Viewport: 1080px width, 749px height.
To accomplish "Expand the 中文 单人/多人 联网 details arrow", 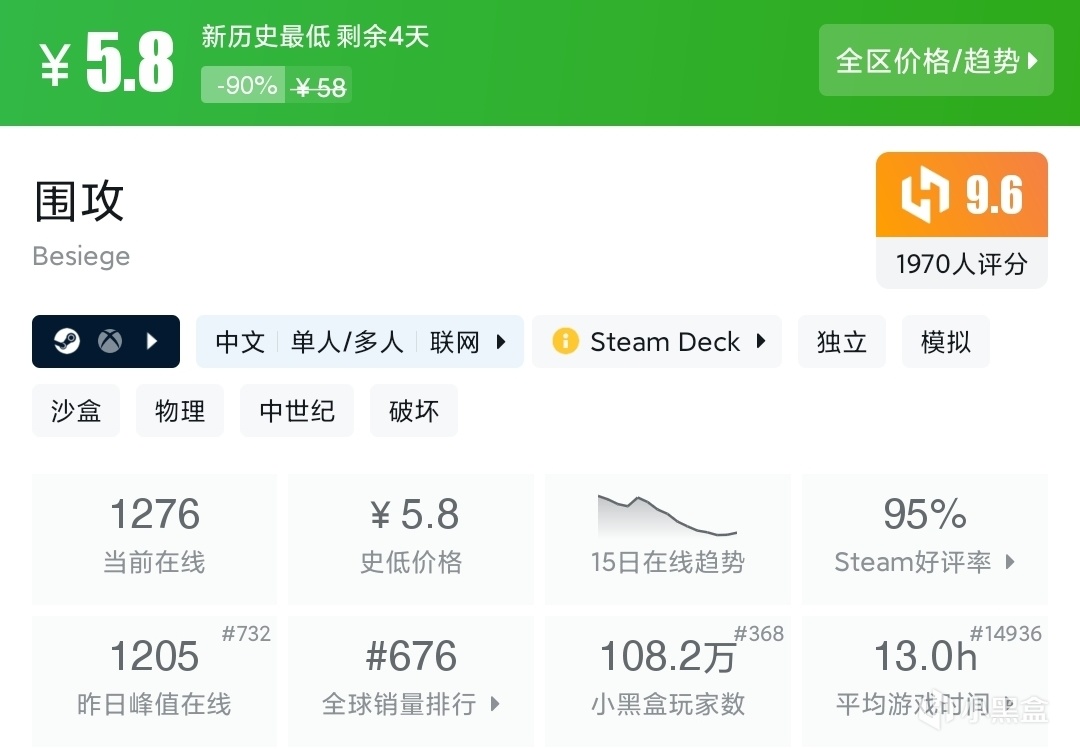I will click(501, 342).
